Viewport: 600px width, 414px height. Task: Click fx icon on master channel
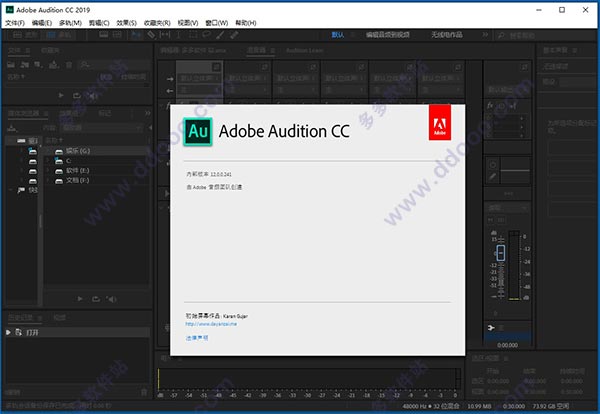(490, 105)
